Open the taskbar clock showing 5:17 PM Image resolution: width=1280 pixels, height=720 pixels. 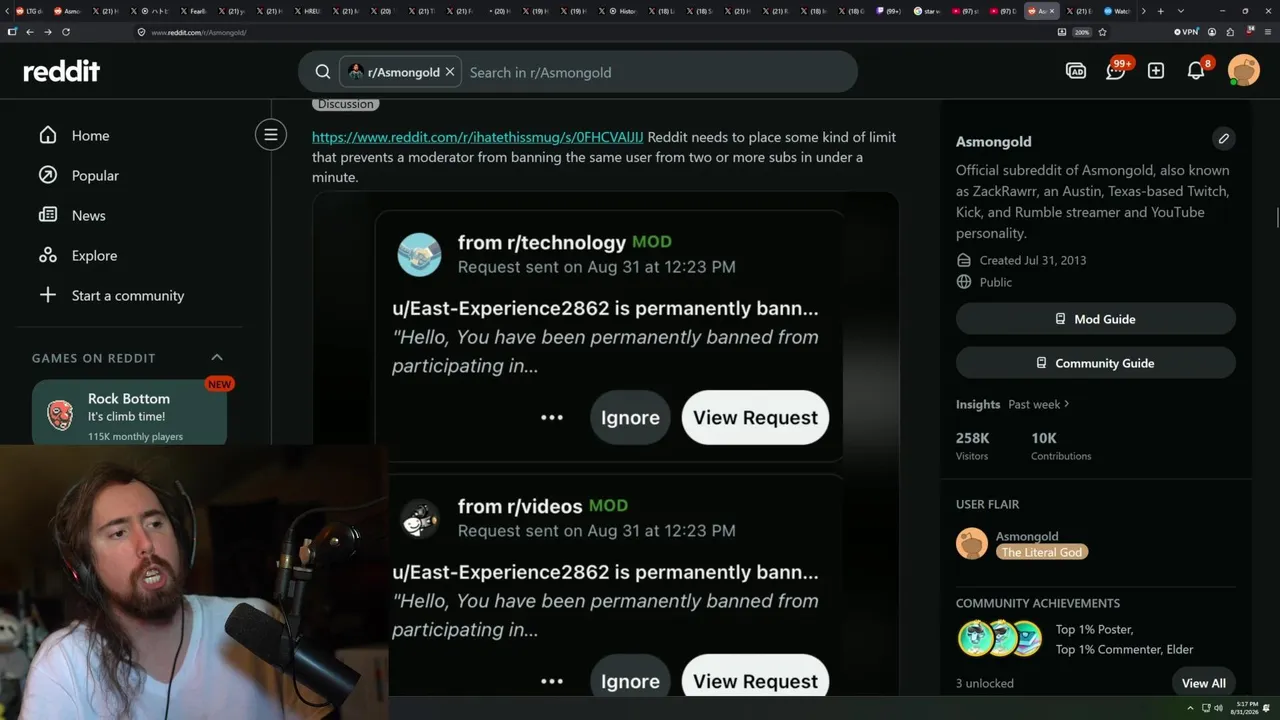(1245, 708)
